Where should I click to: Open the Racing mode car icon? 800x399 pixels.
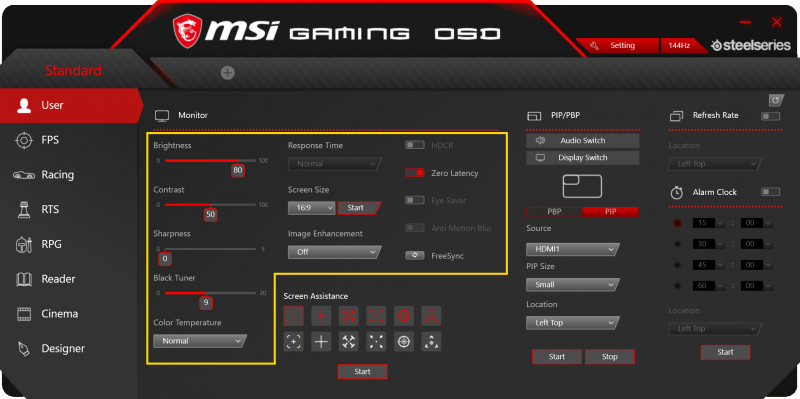pyautogui.click(x=24, y=175)
